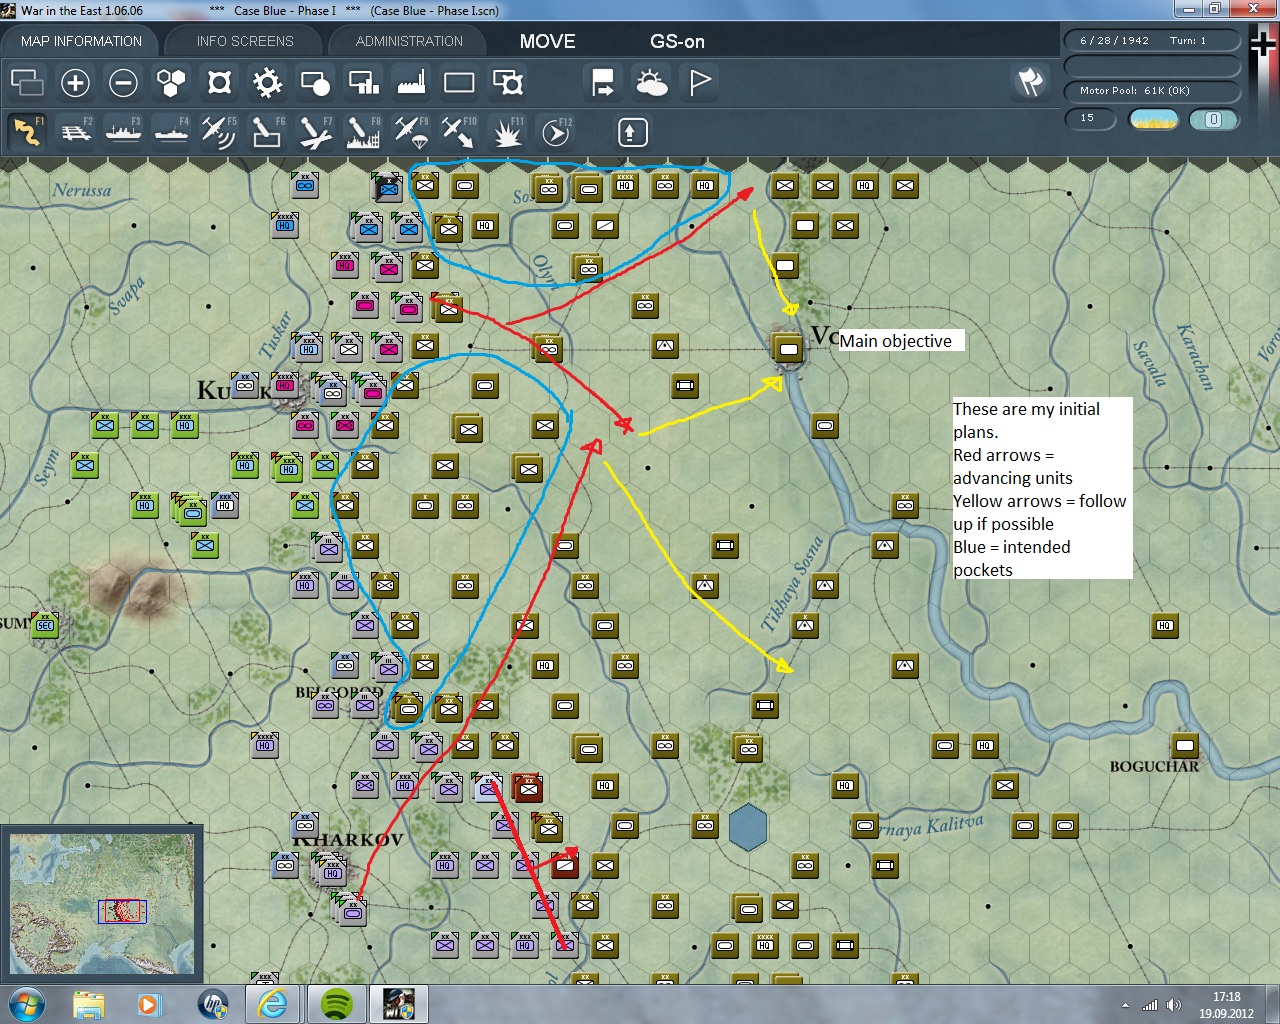Open Internet Explorer from the taskbar
Viewport: 1280px width, 1024px height.
[x=272, y=1004]
